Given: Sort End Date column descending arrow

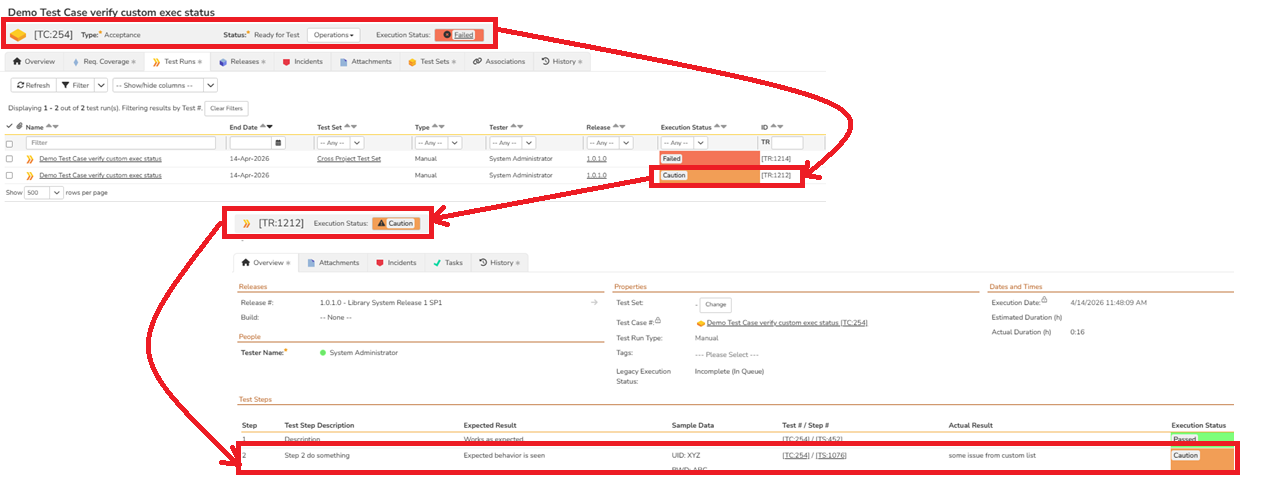Looking at the screenshot, I should (270, 127).
